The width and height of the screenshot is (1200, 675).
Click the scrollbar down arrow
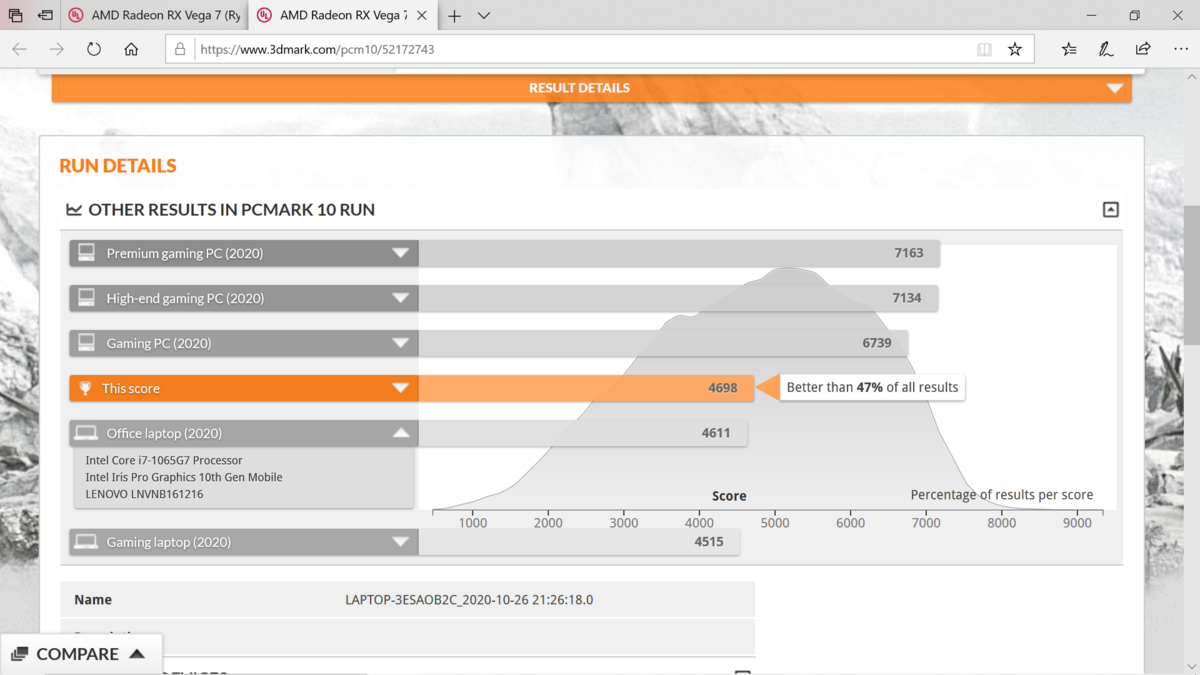[1192, 666]
